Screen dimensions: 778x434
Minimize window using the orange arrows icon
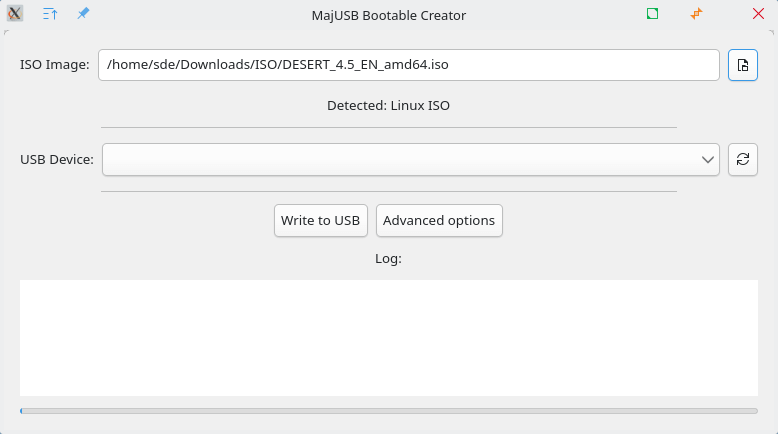696,15
